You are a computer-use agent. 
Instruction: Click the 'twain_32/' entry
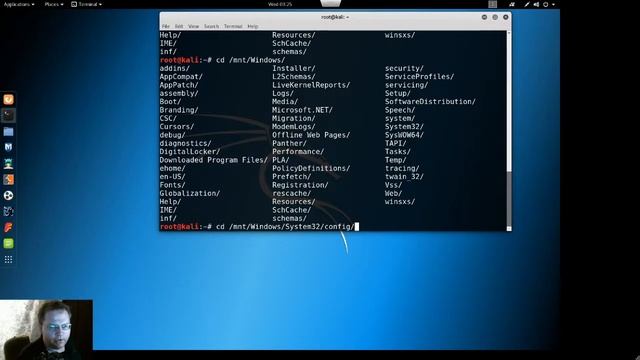coord(404,176)
